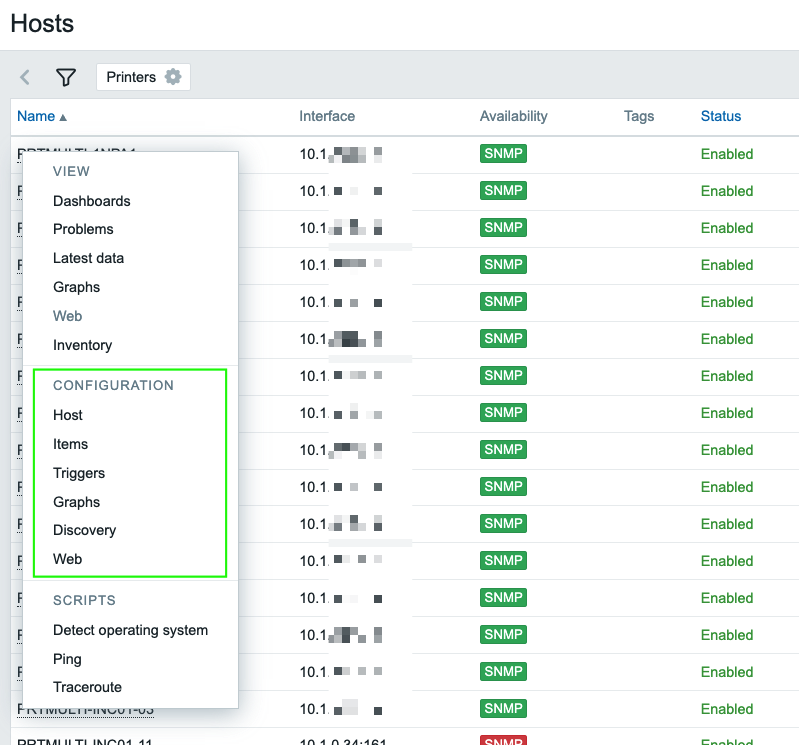Screen dimensions: 799x745
Task: Run the Ping script
Action: pos(67,659)
